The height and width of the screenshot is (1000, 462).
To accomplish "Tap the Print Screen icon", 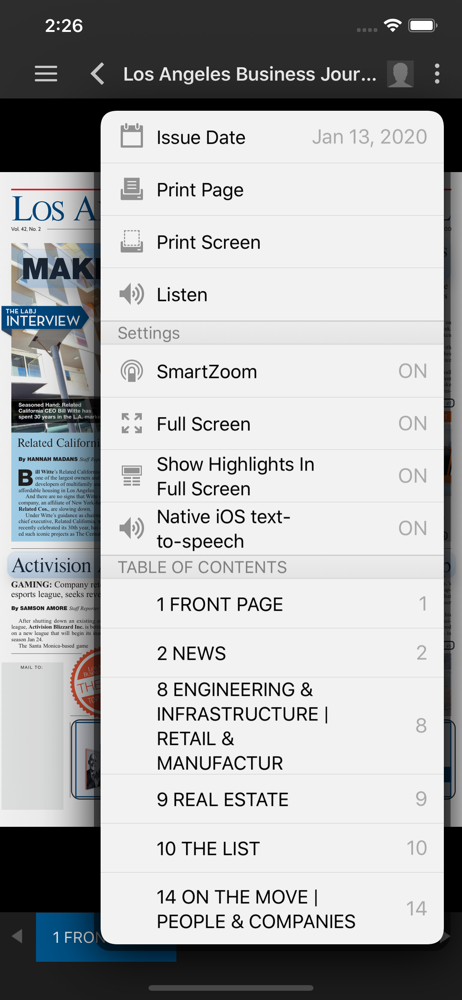I will click(x=132, y=242).
